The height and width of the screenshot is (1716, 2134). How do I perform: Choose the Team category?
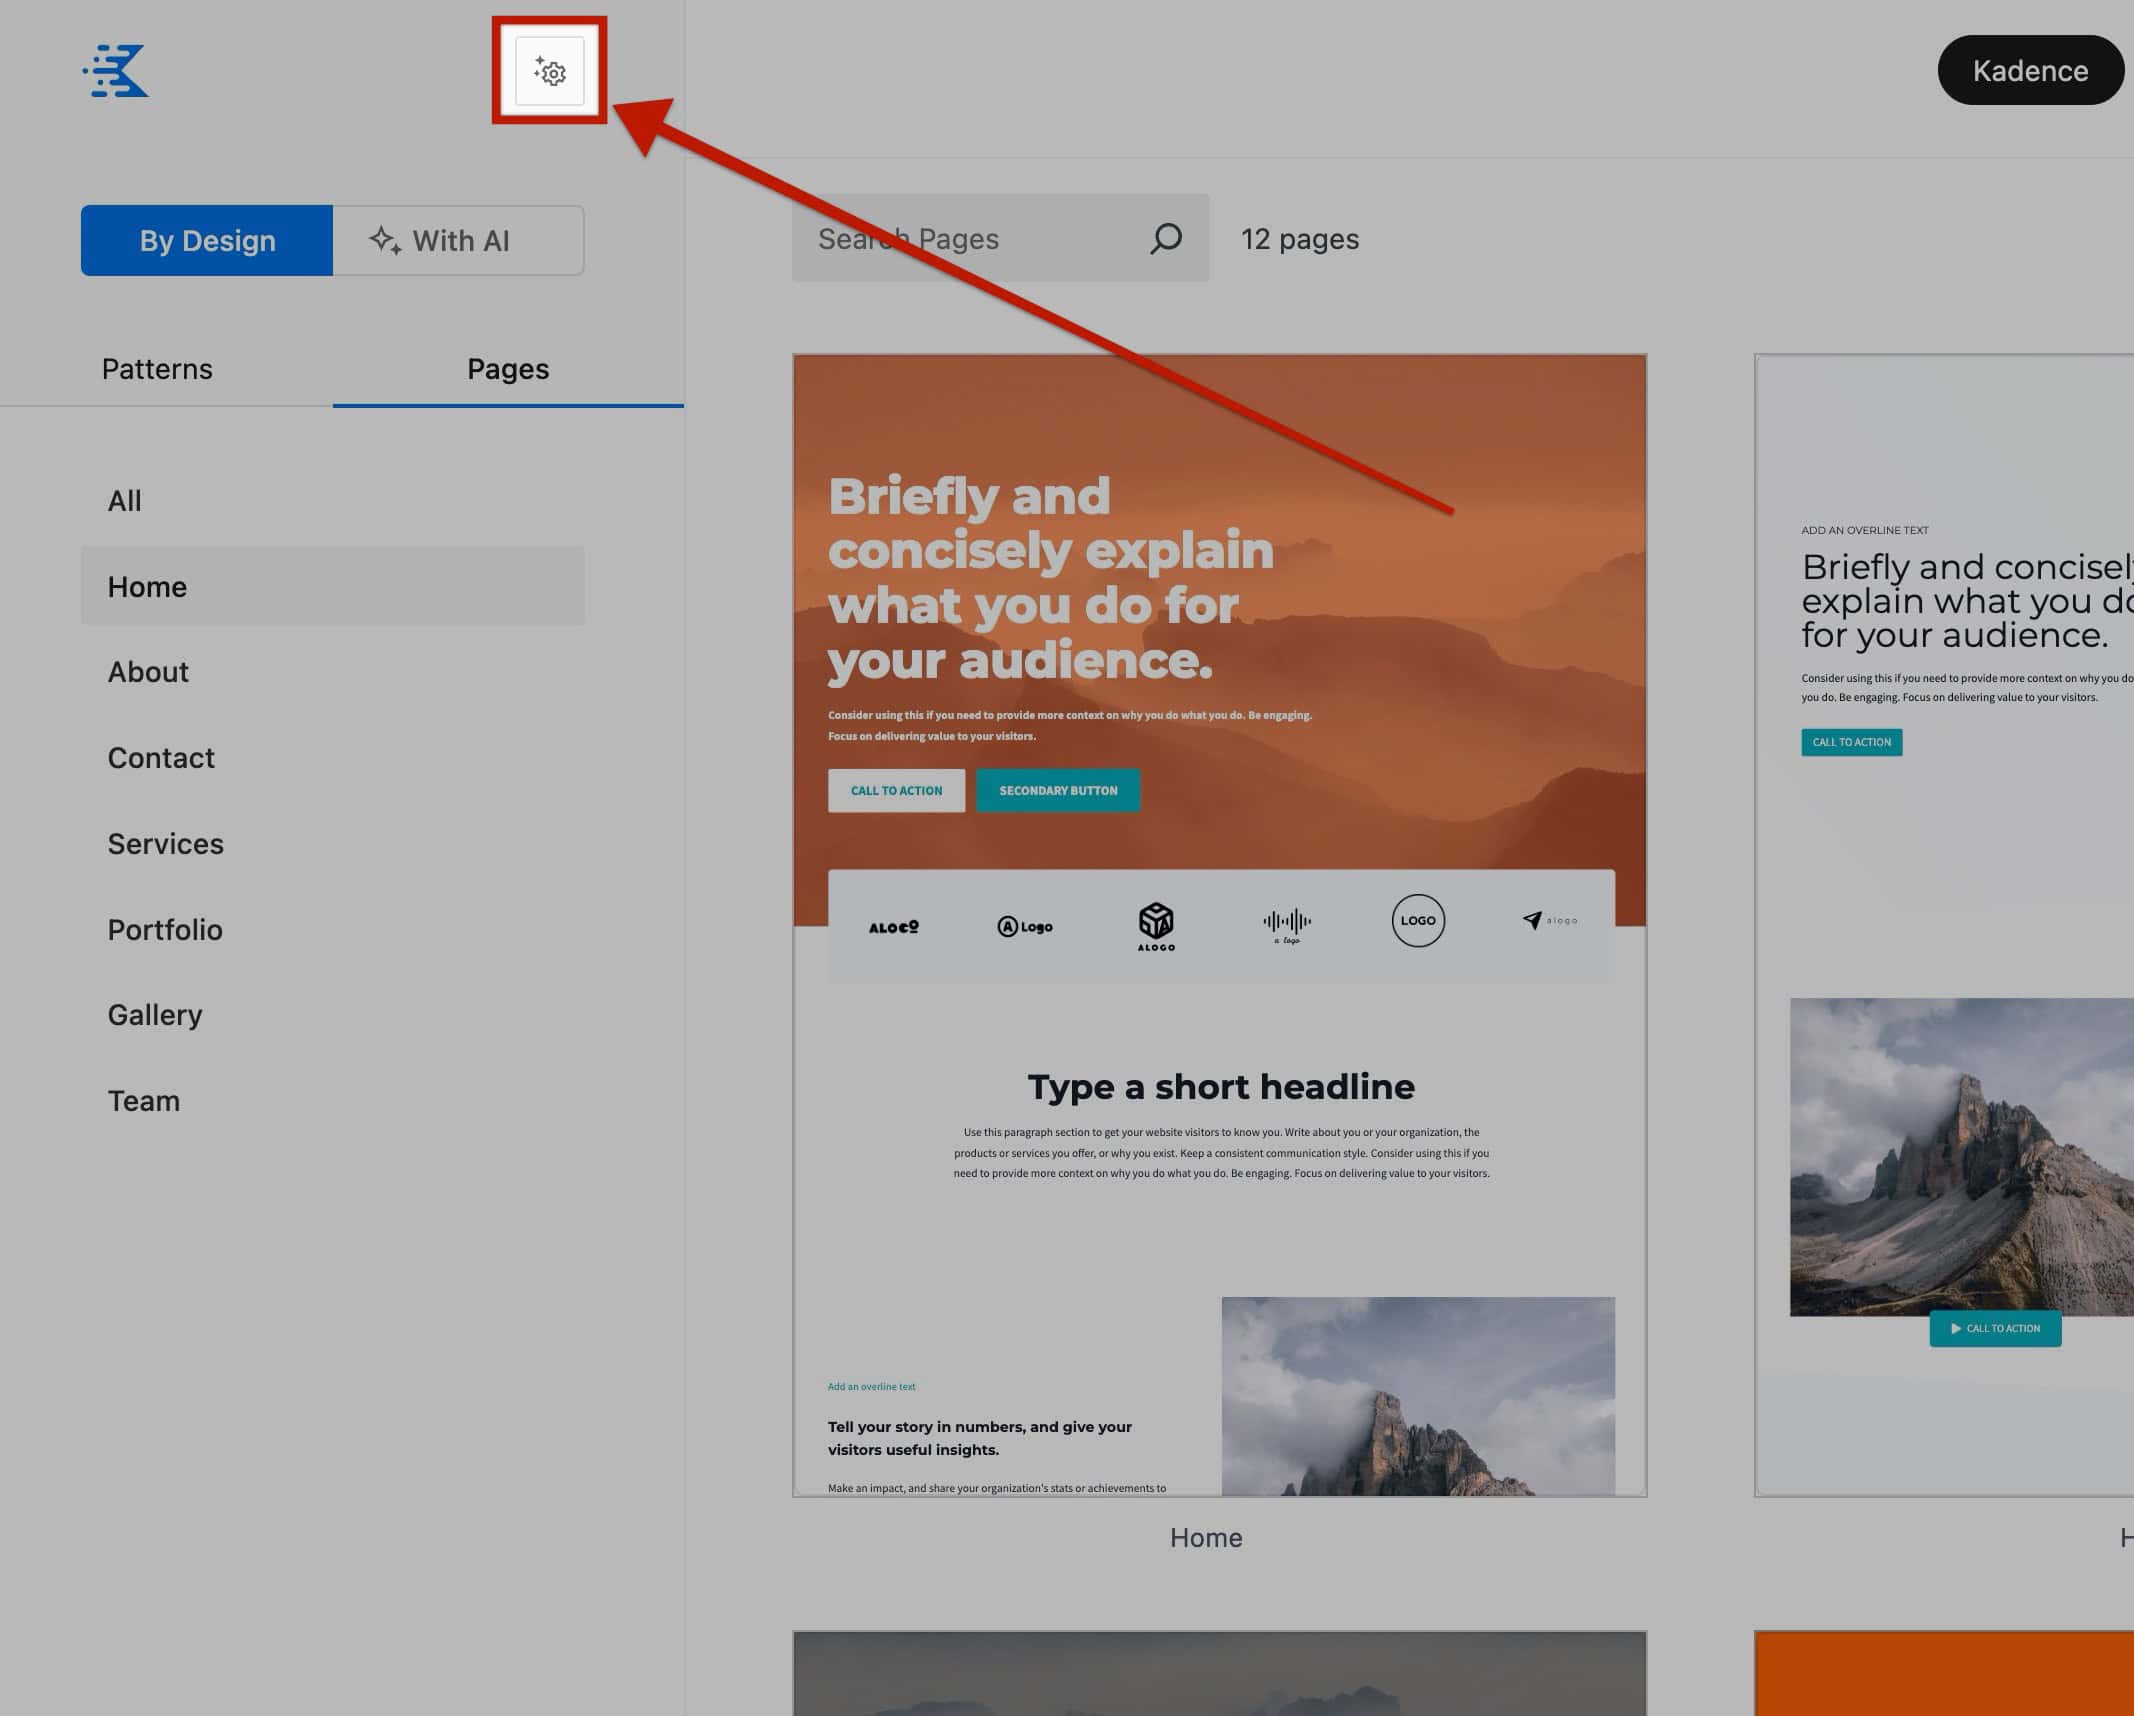144,1100
